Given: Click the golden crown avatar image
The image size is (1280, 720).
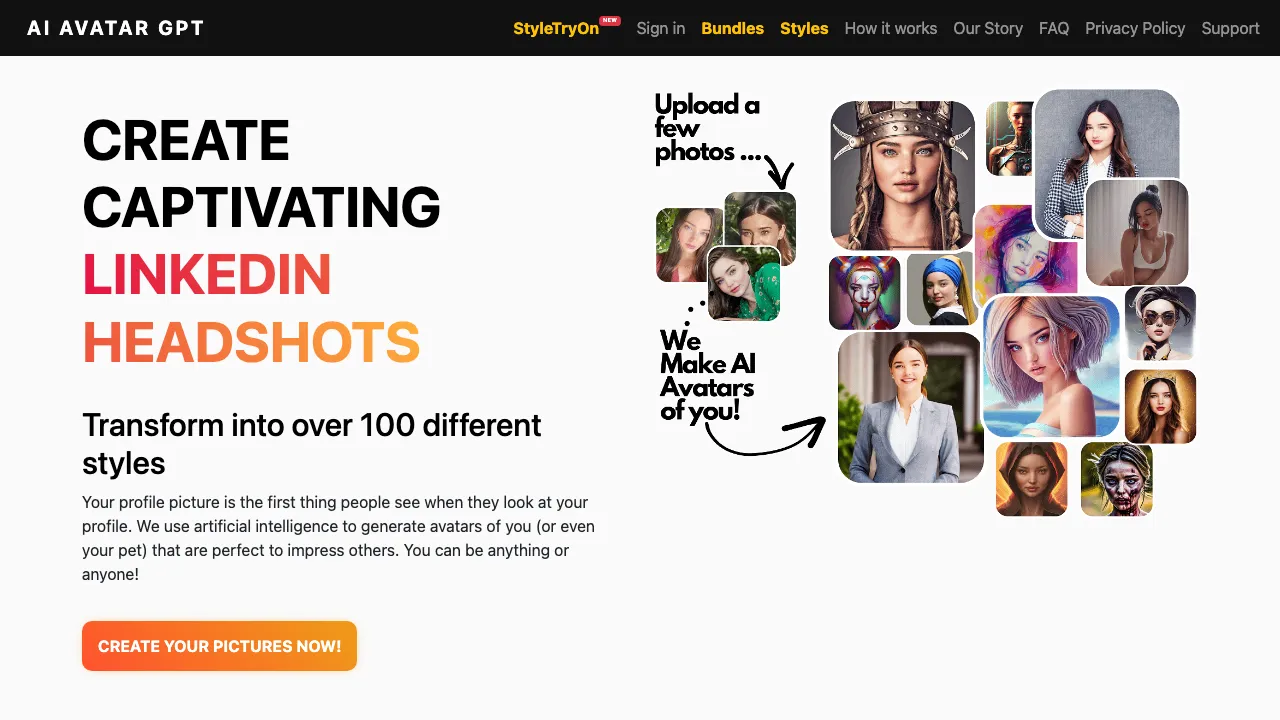Looking at the screenshot, I should tap(1161, 406).
